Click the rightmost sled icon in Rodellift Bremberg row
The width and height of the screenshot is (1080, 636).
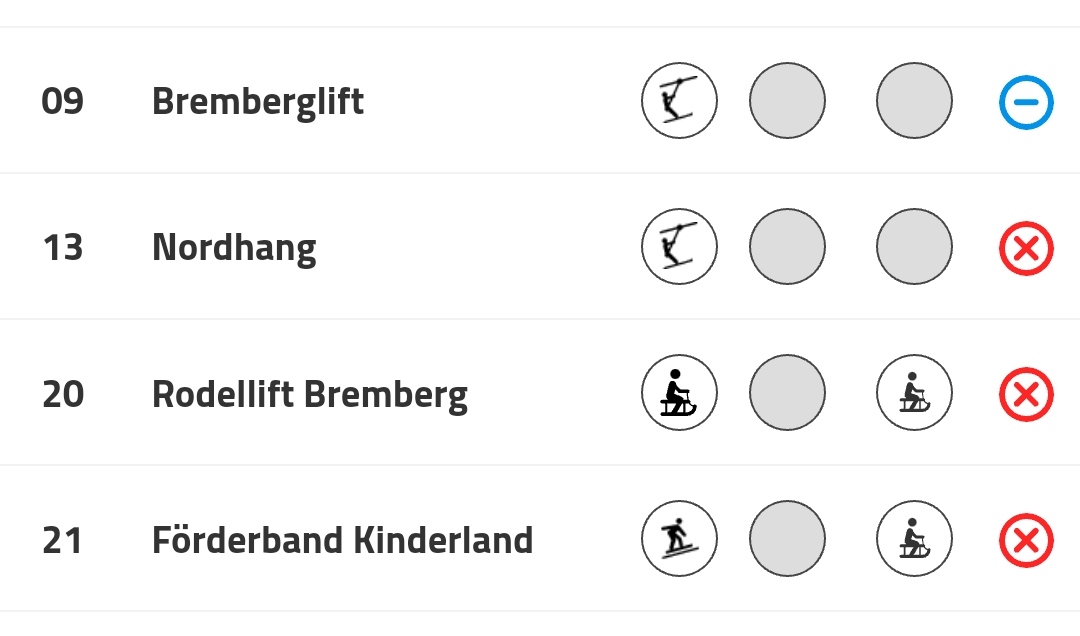coord(914,393)
